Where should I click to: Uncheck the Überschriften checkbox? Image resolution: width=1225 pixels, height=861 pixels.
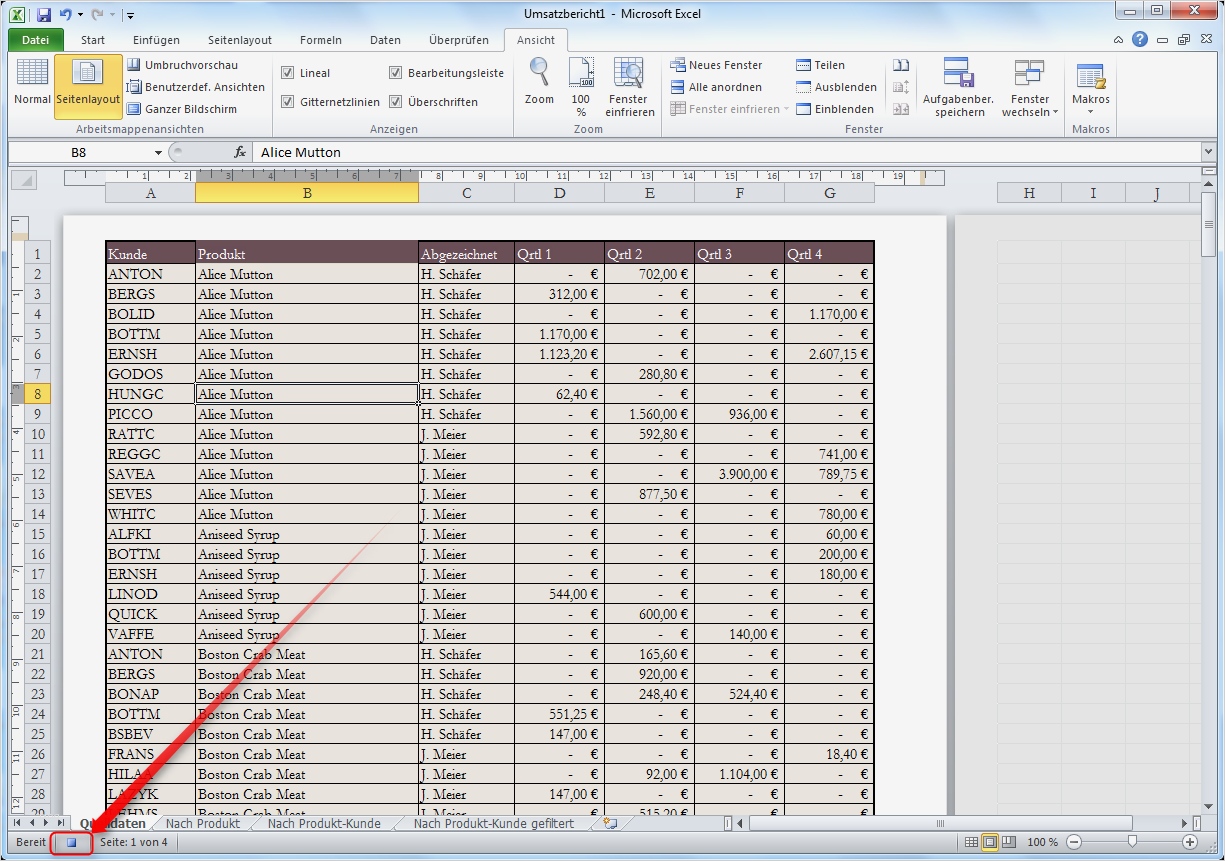click(396, 102)
